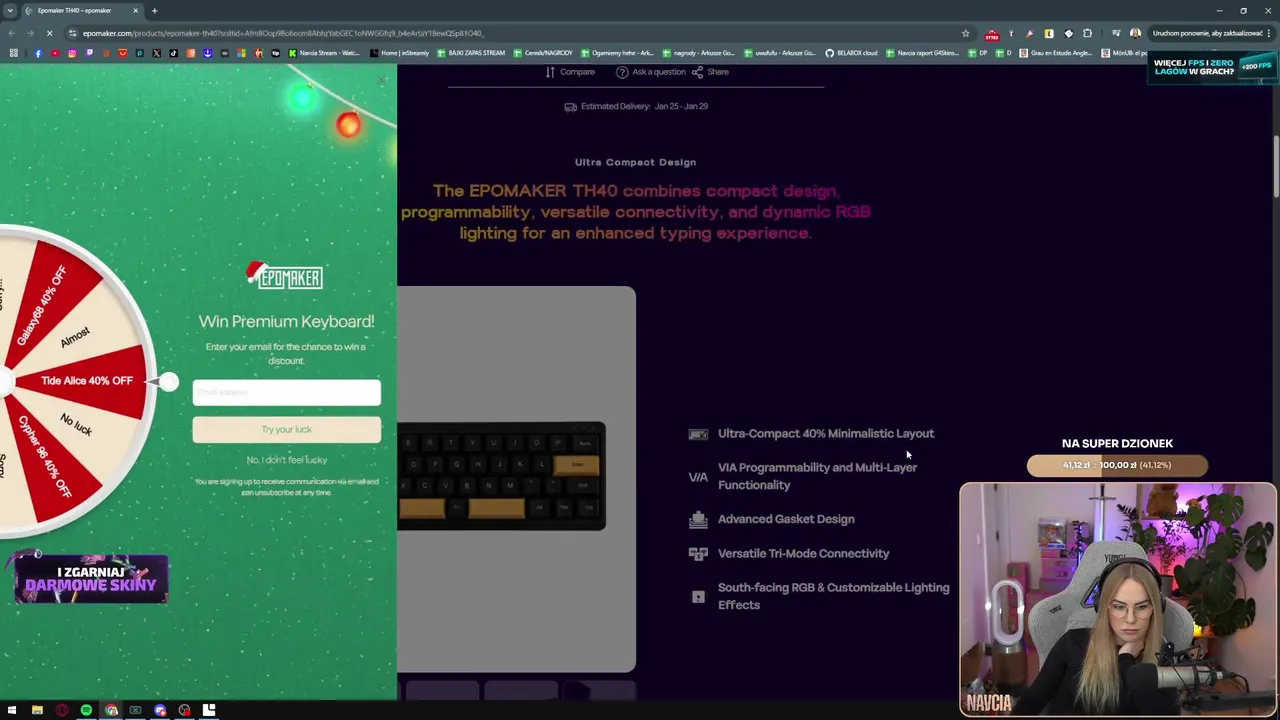Click the 'Więcej FPS' ad banner

[x=1211, y=67]
